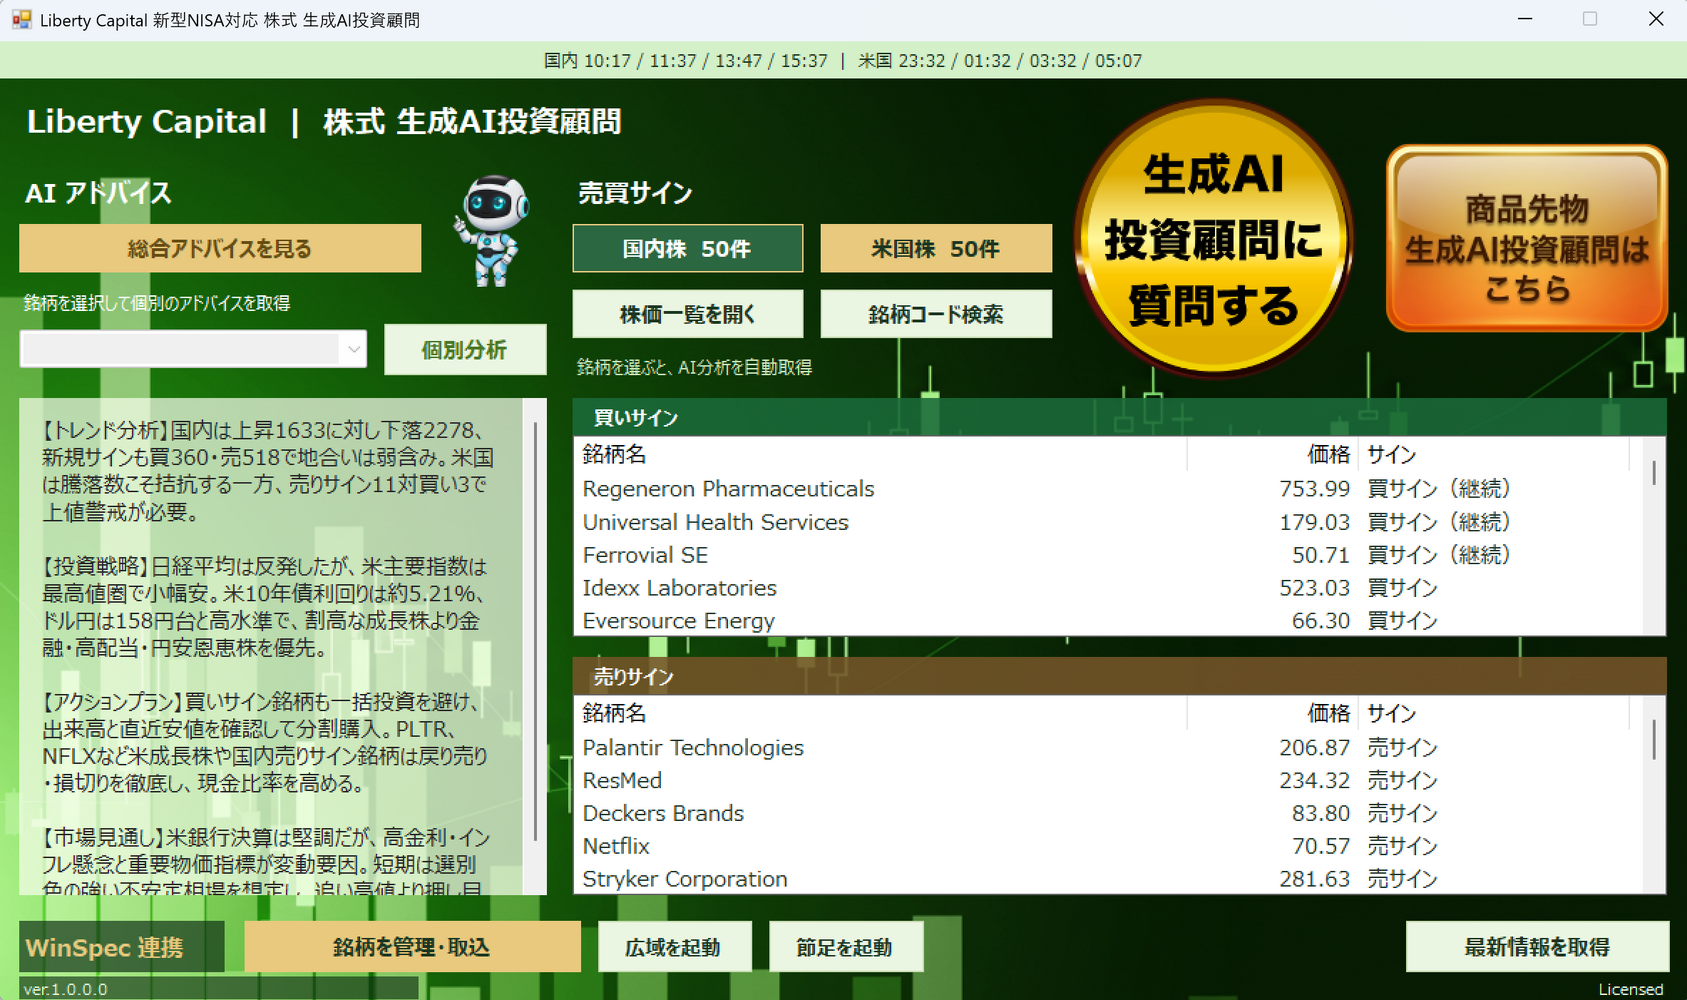Click 総合アドバイスを見る button
This screenshot has height=1000, width=1687.
[x=220, y=248]
